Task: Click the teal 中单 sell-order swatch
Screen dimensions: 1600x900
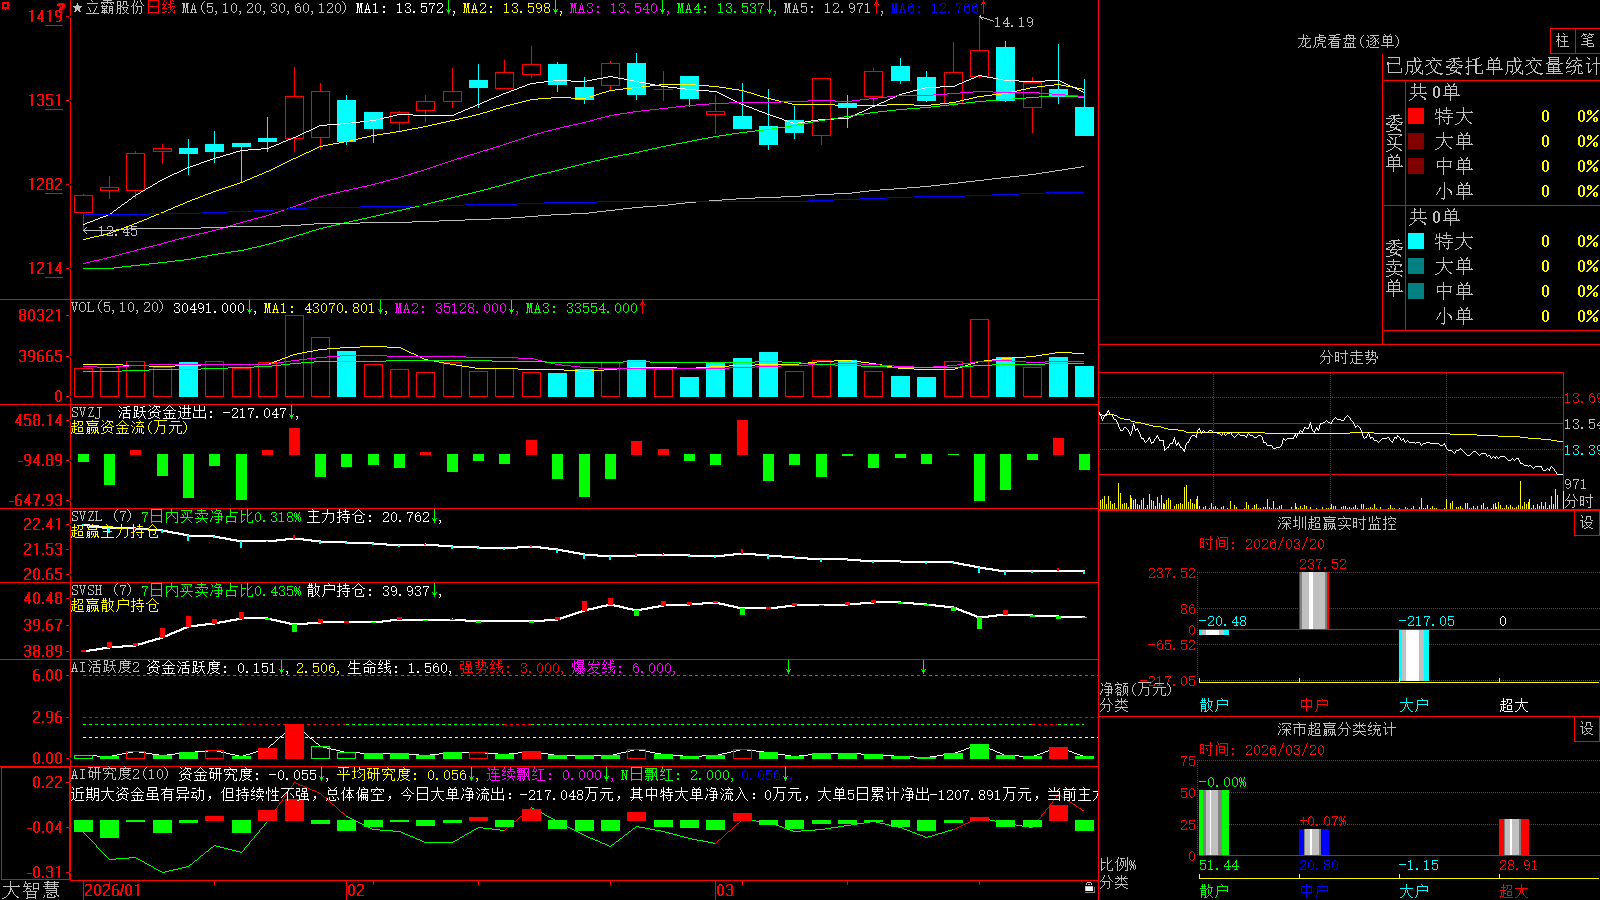Action: tap(1416, 291)
